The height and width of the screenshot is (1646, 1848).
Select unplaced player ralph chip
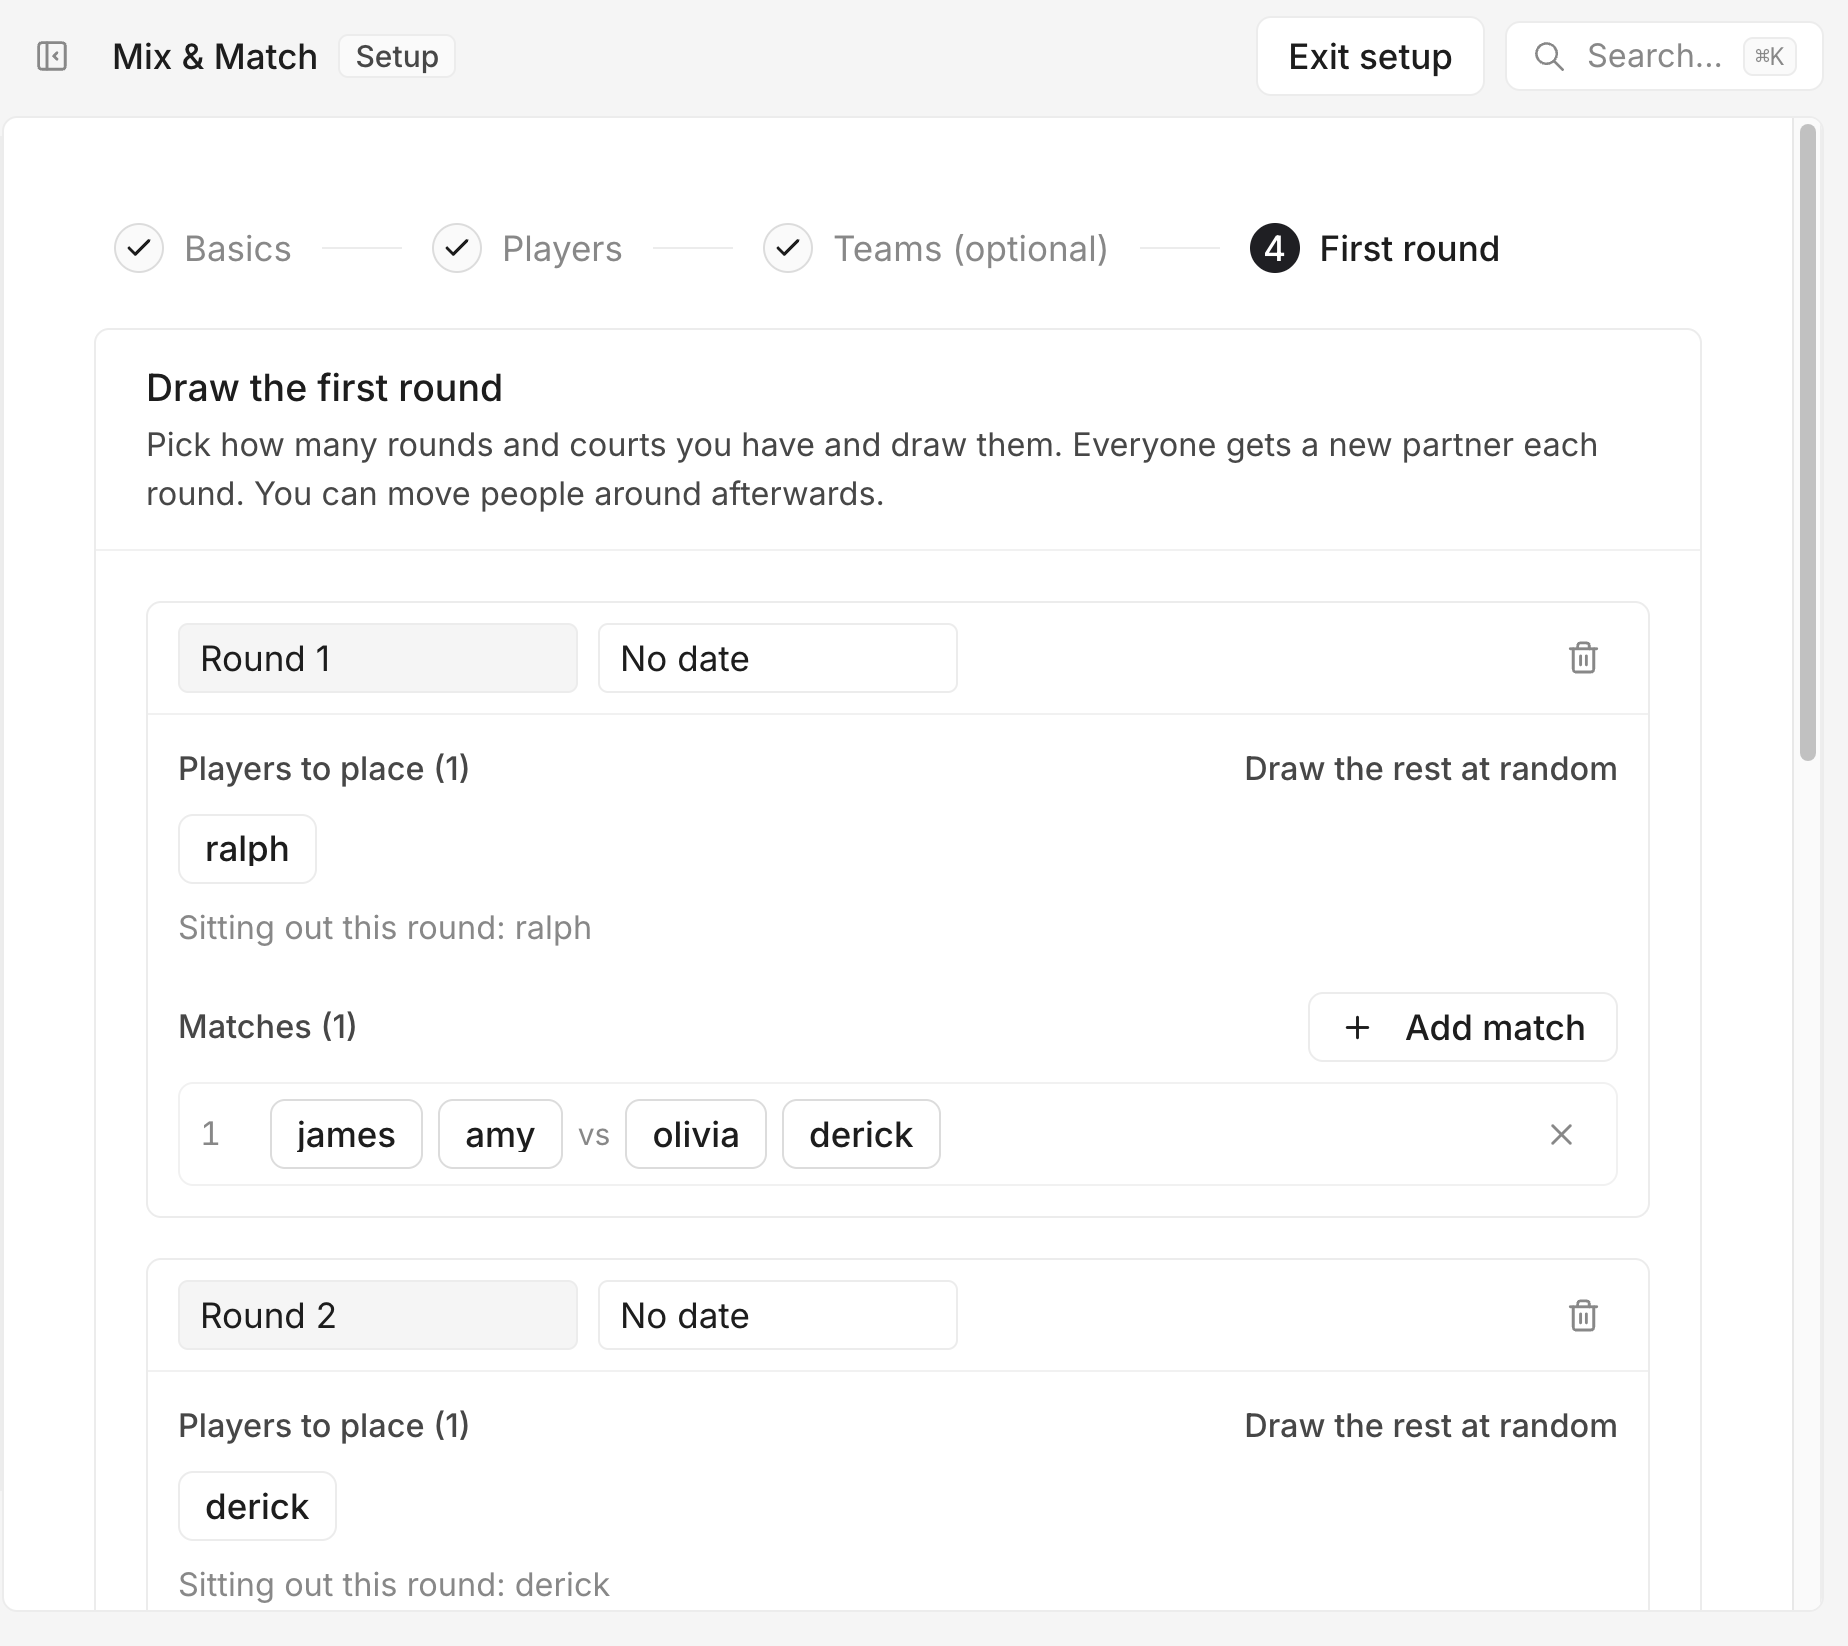(x=247, y=849)
